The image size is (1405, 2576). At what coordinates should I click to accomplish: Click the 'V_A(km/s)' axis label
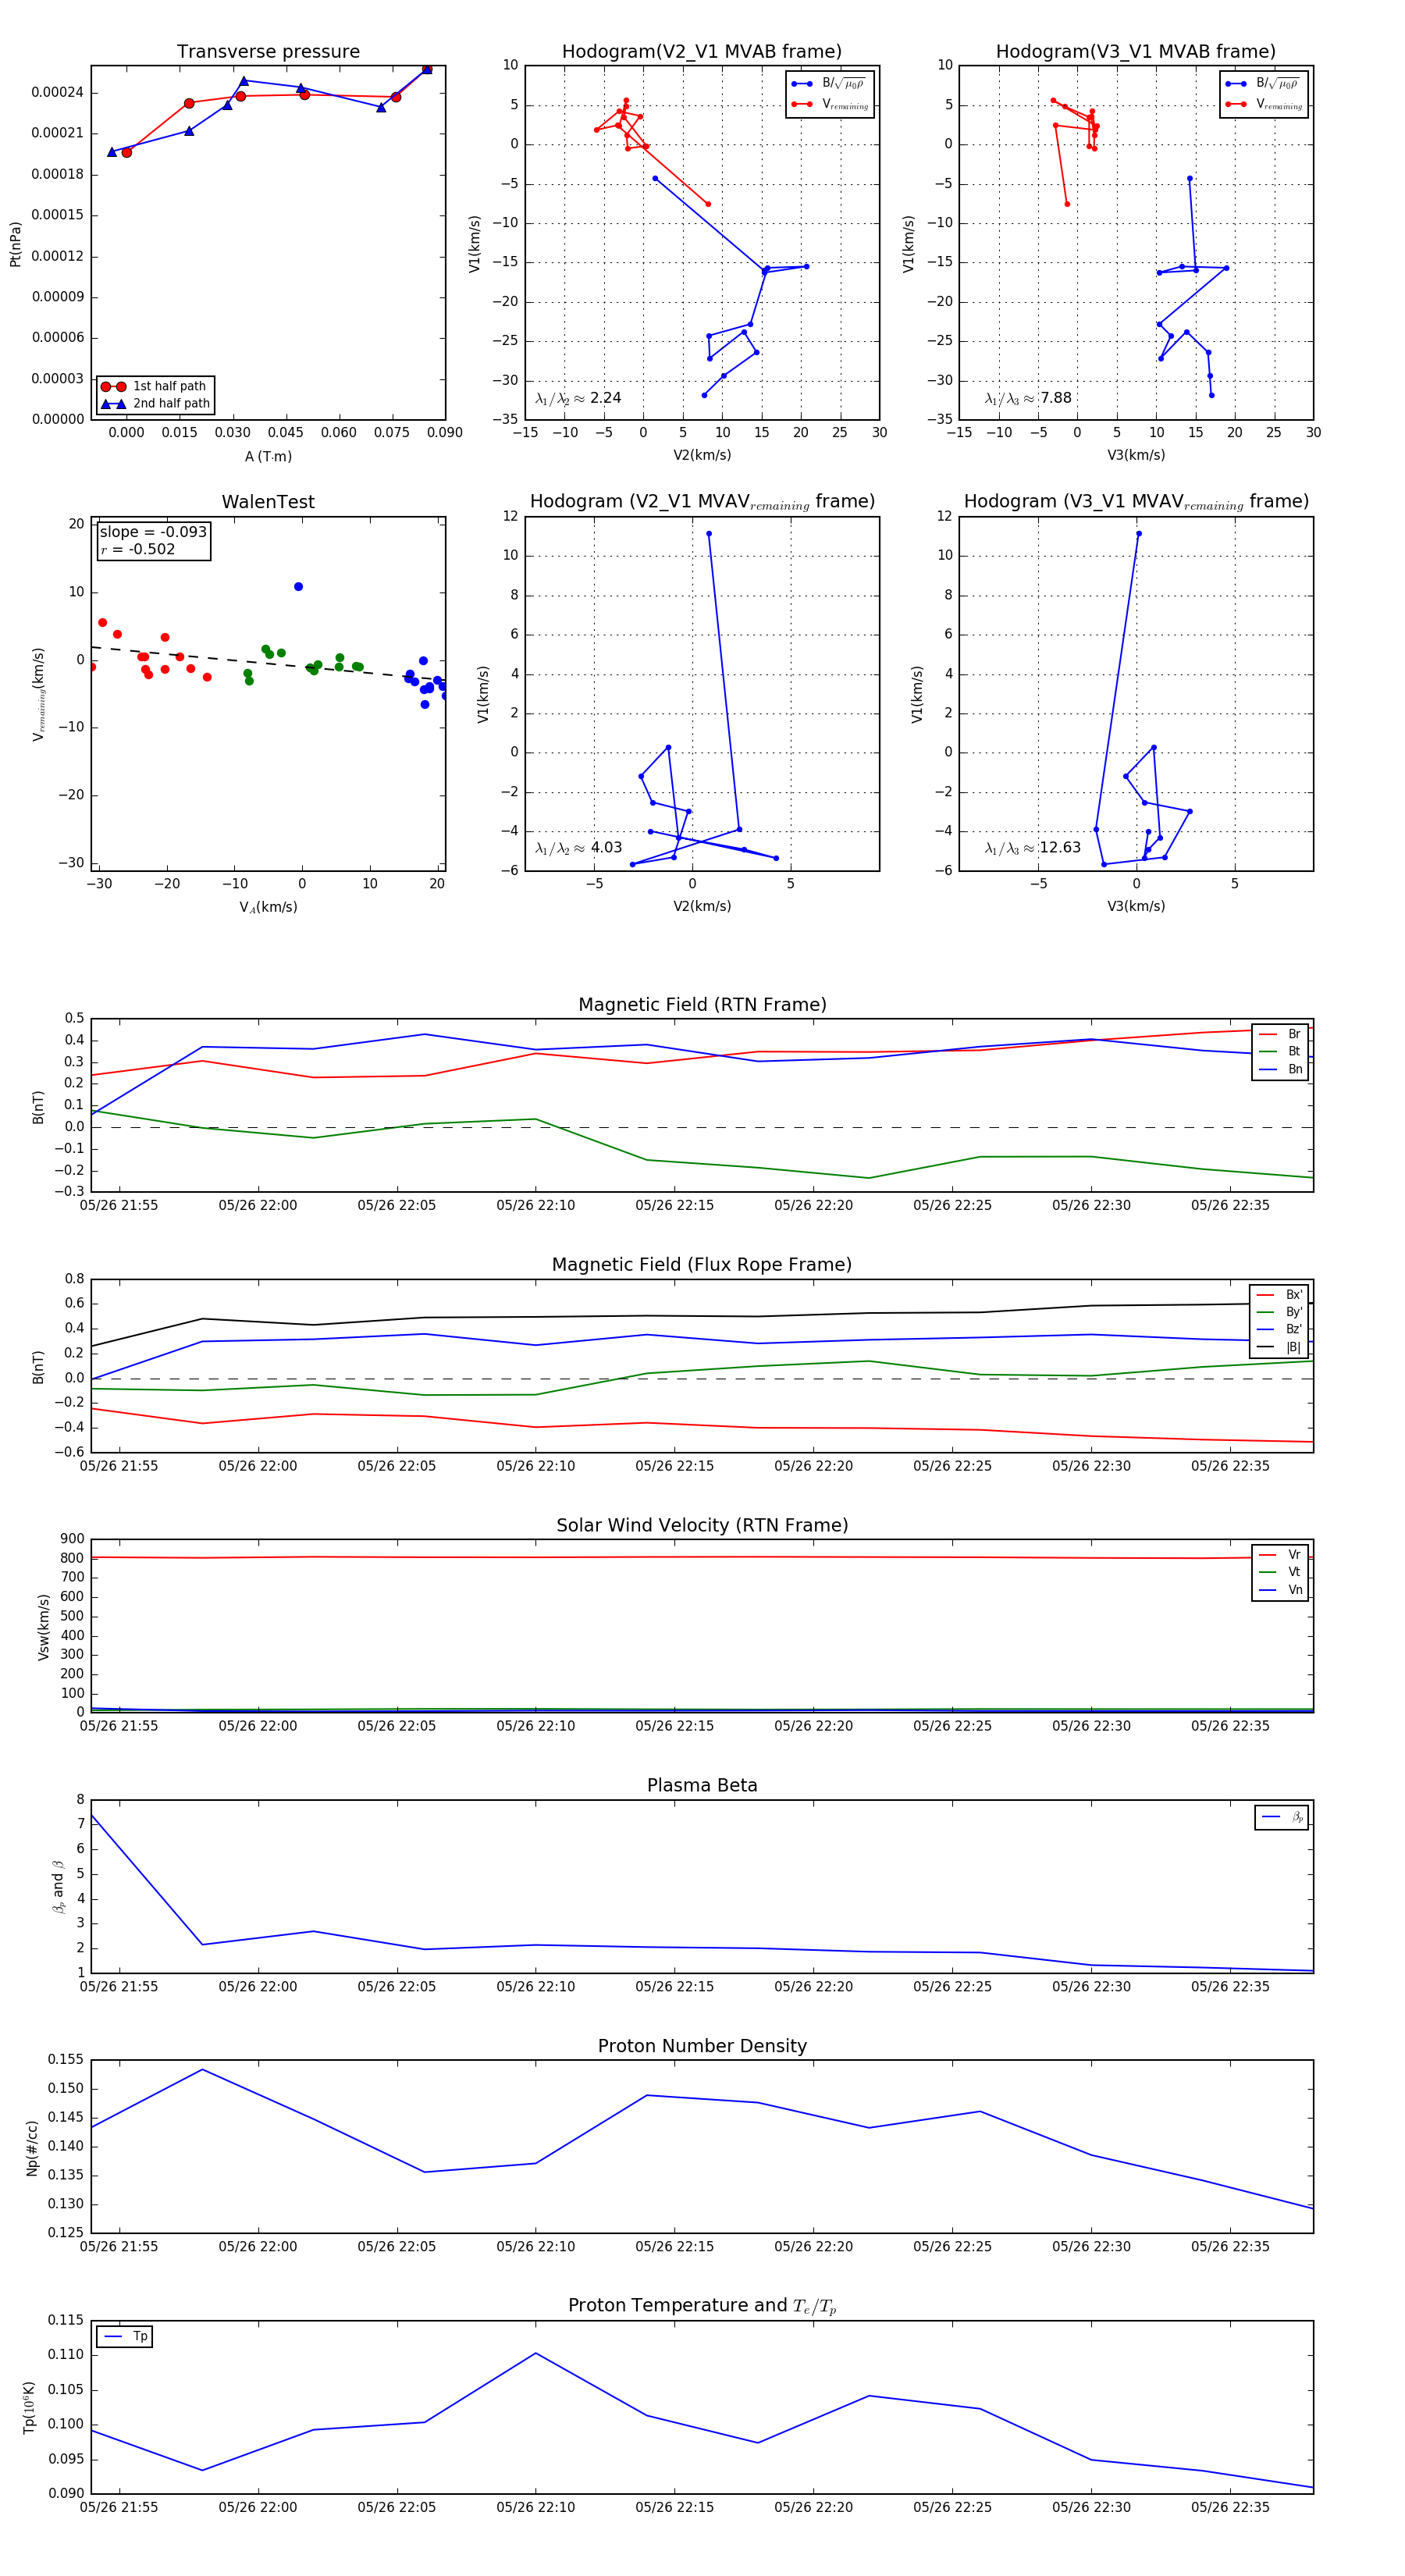pyautogui.click(x=268, y=907)
